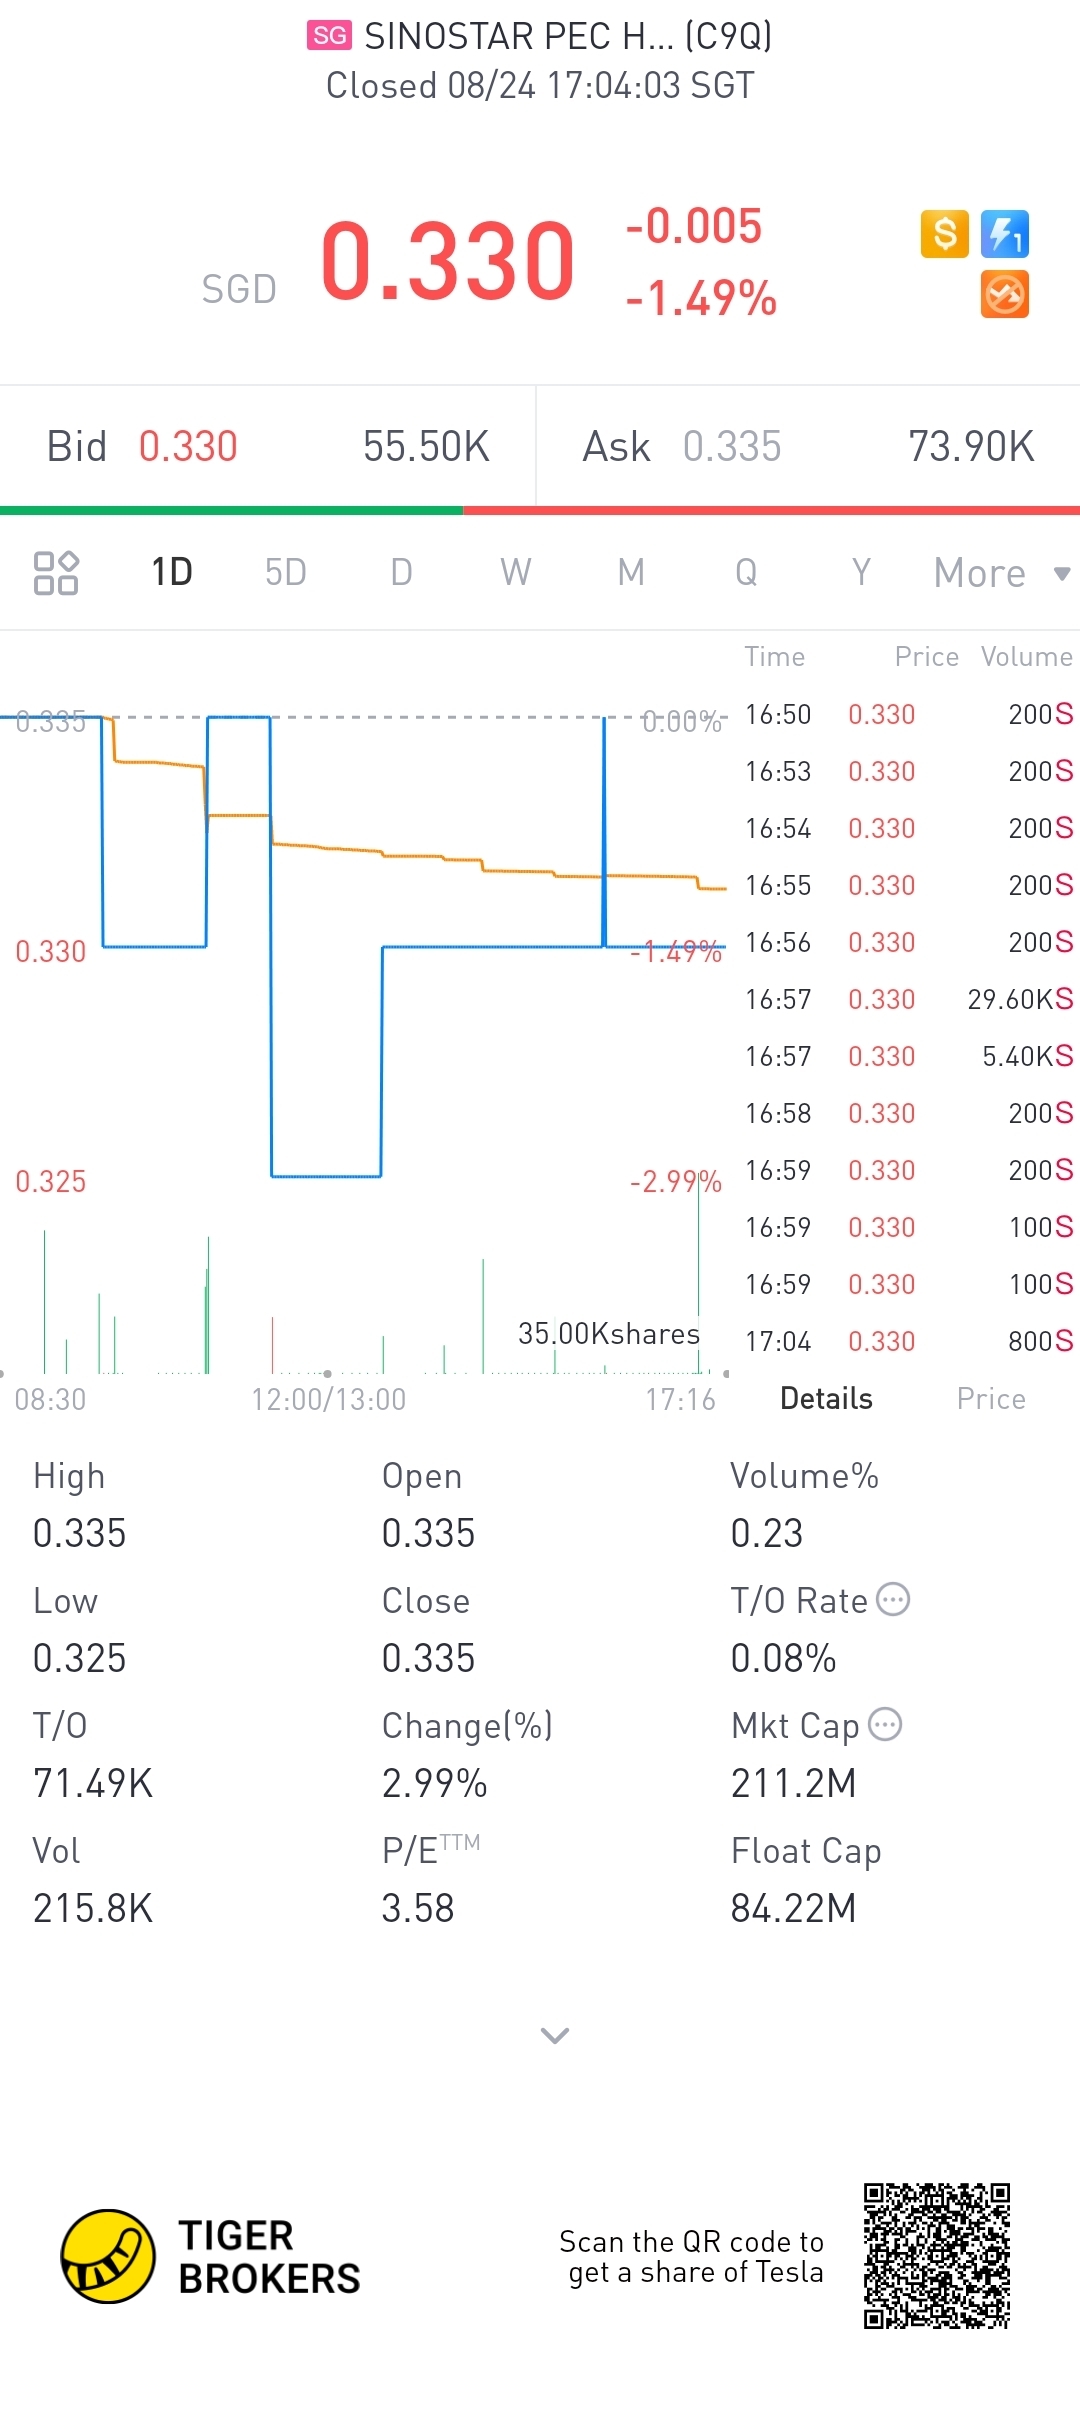Expand the More timeframes dropdown
This screenshot has width=1080, height=2429.
(1000, 573)
